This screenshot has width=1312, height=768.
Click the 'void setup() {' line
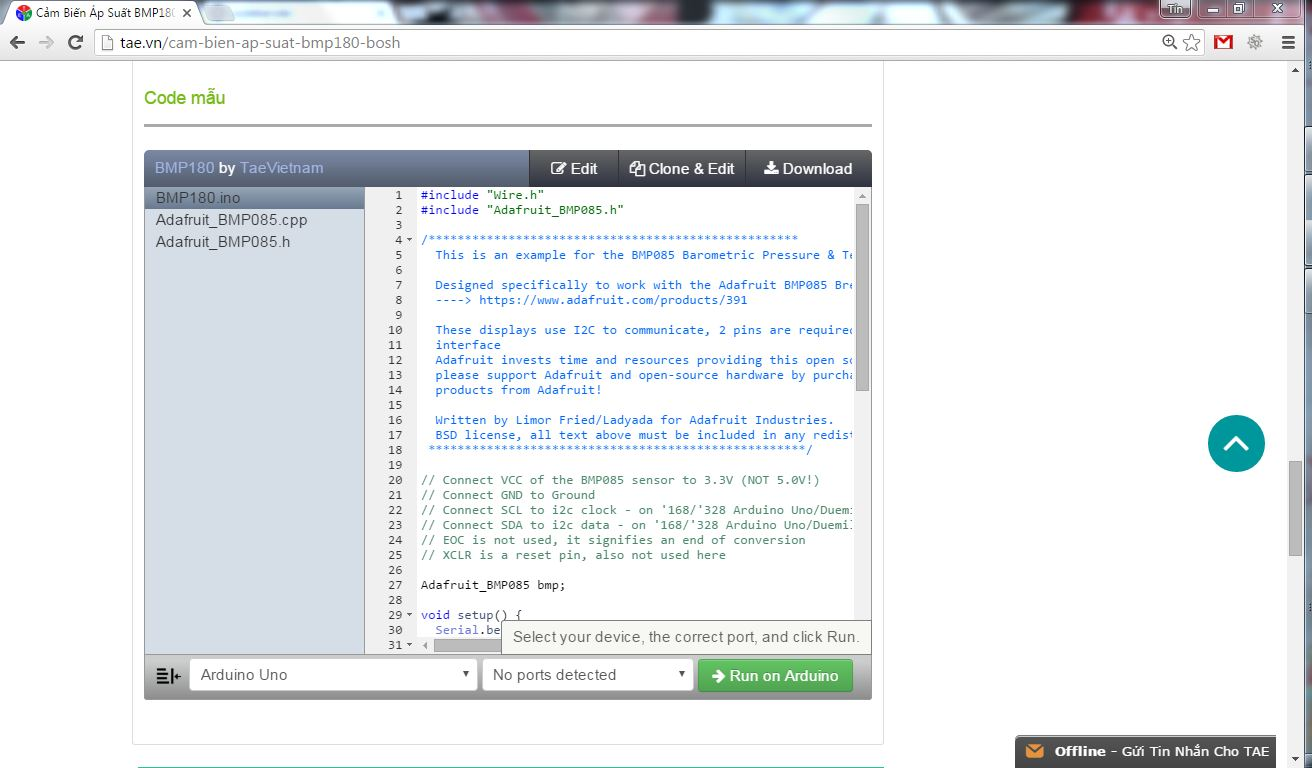[471, 615]
